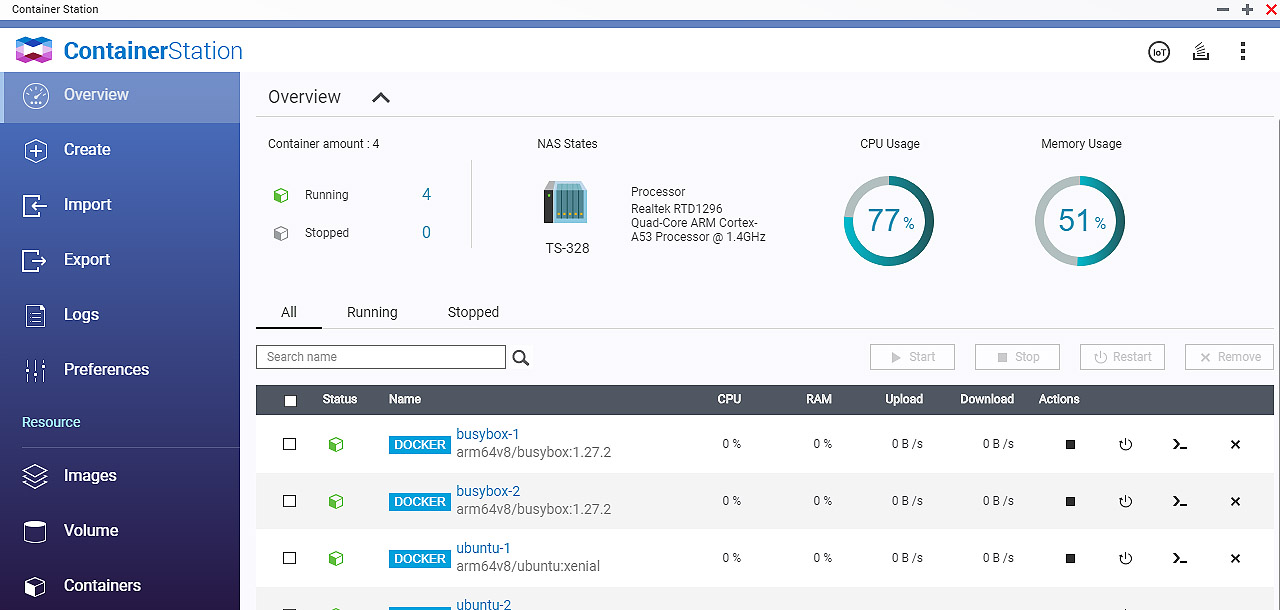Stop the busybox-1 container via square icon

click(x=1070, y=445)
